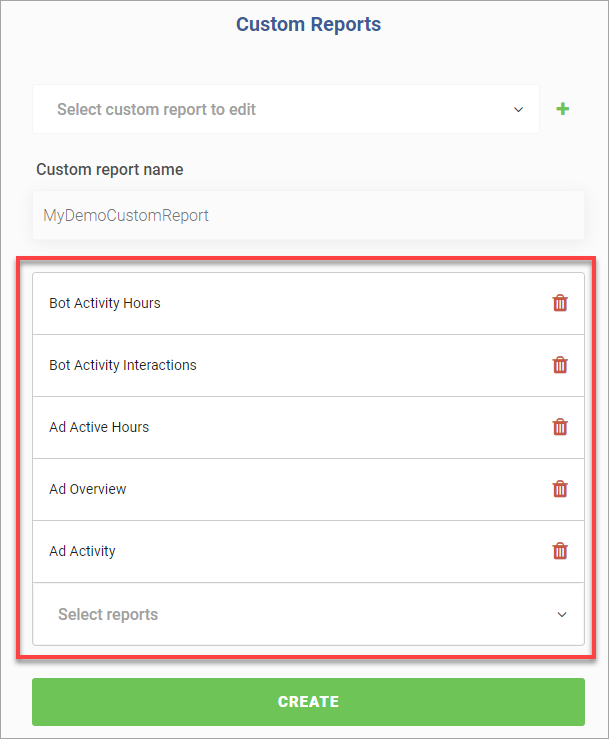Click the chevron arrow in the 'Select reports' field
The image size is (609, 739).
pyautogui.click(x=561, y=615)
